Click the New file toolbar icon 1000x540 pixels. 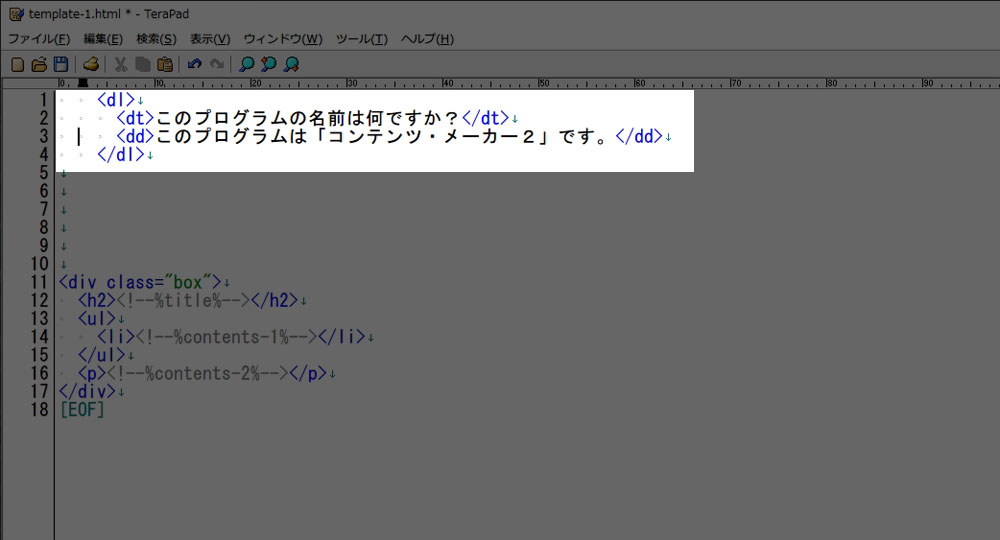(x=18, y=64)
